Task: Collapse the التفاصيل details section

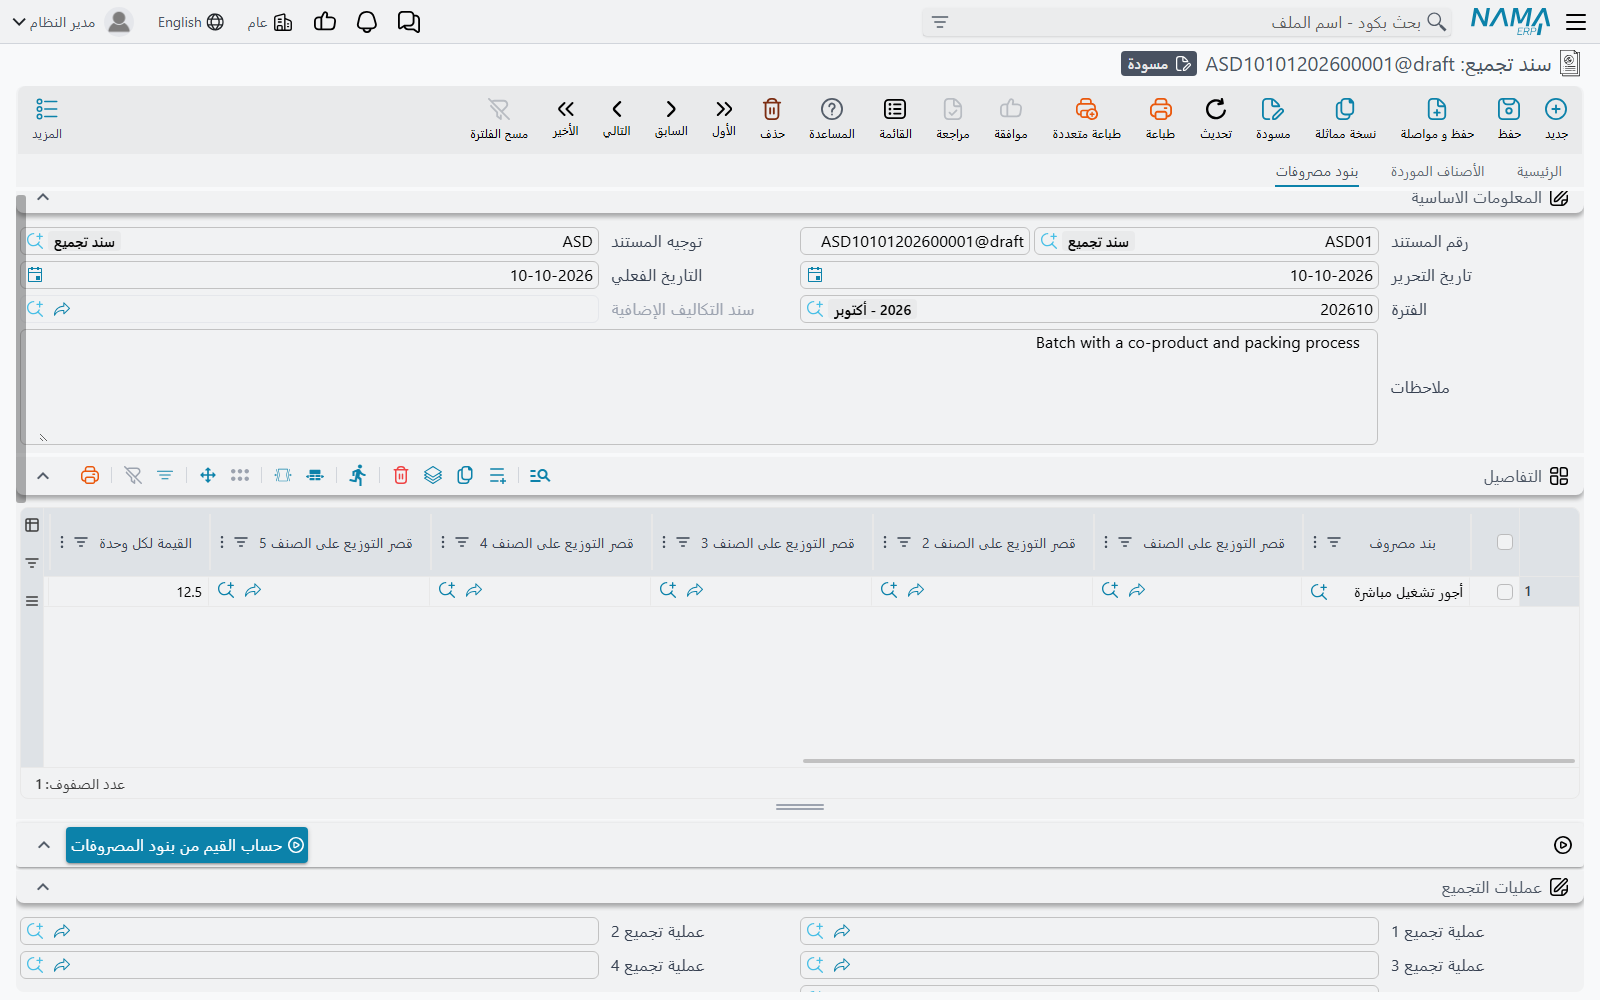Action: [43, 476]
